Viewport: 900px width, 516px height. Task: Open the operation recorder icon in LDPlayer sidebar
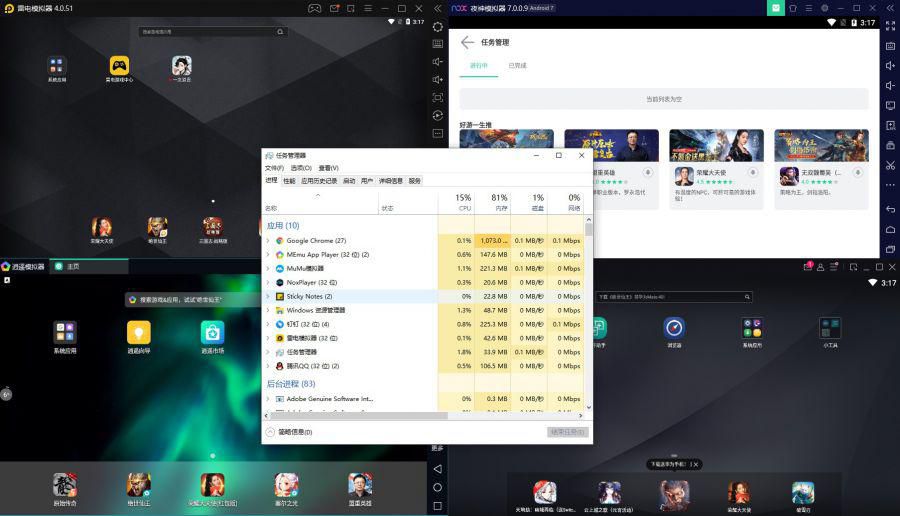pyautogui.click(x=437, y=115)
